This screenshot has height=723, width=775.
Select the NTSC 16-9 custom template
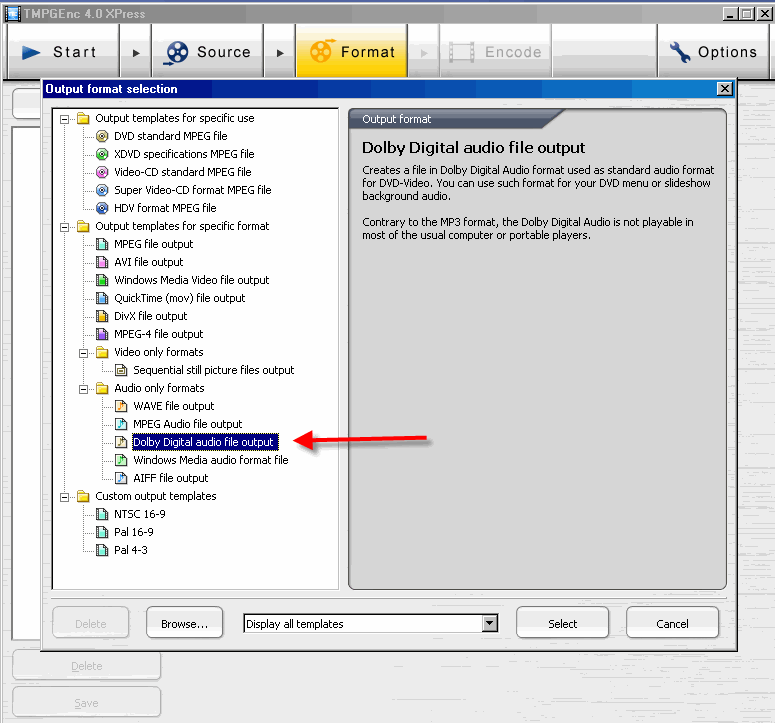tap(139, 514)
